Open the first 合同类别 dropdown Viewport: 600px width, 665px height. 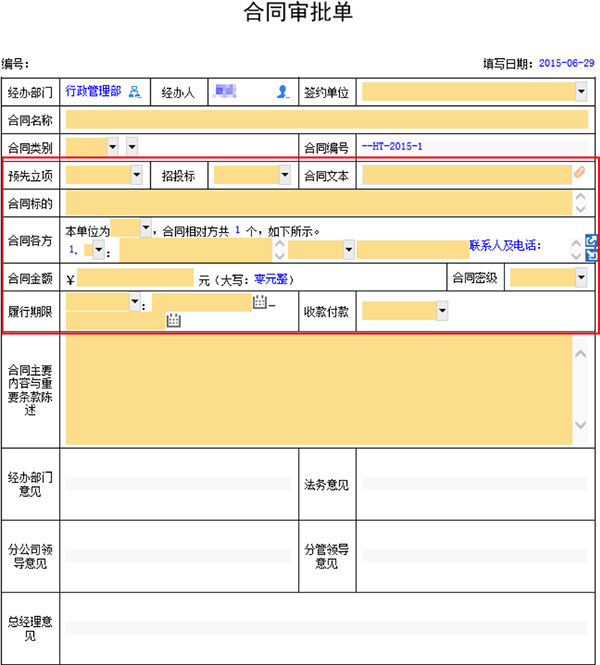(x=112, y=147)
